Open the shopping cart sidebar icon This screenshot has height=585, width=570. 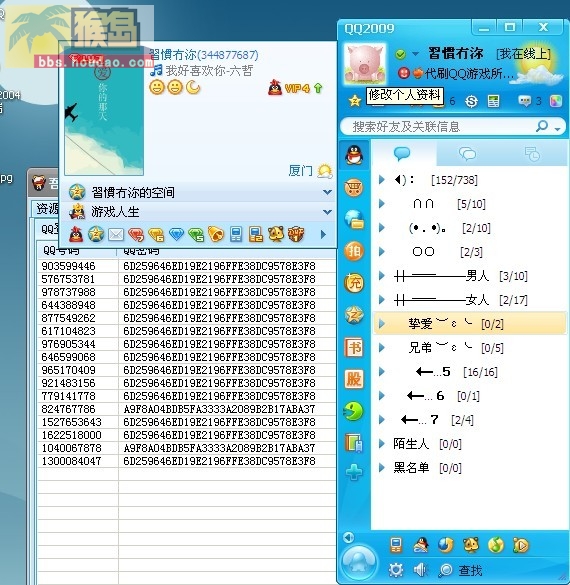point(354,187)
